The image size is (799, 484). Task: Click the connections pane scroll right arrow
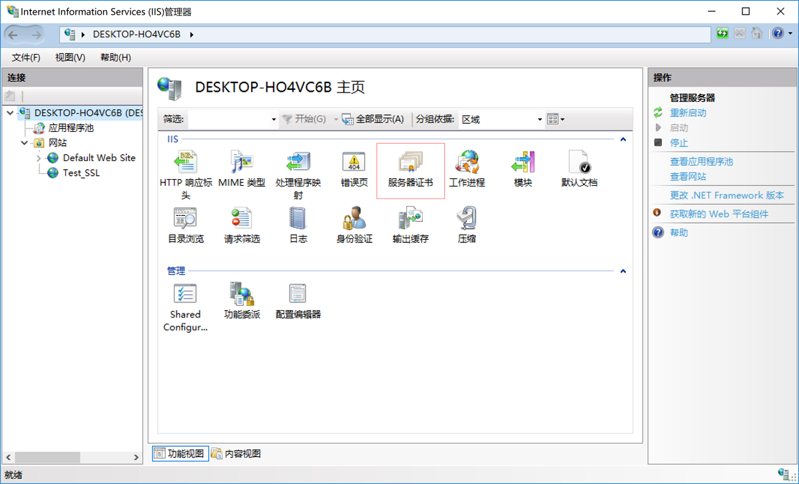pos(136,457)
